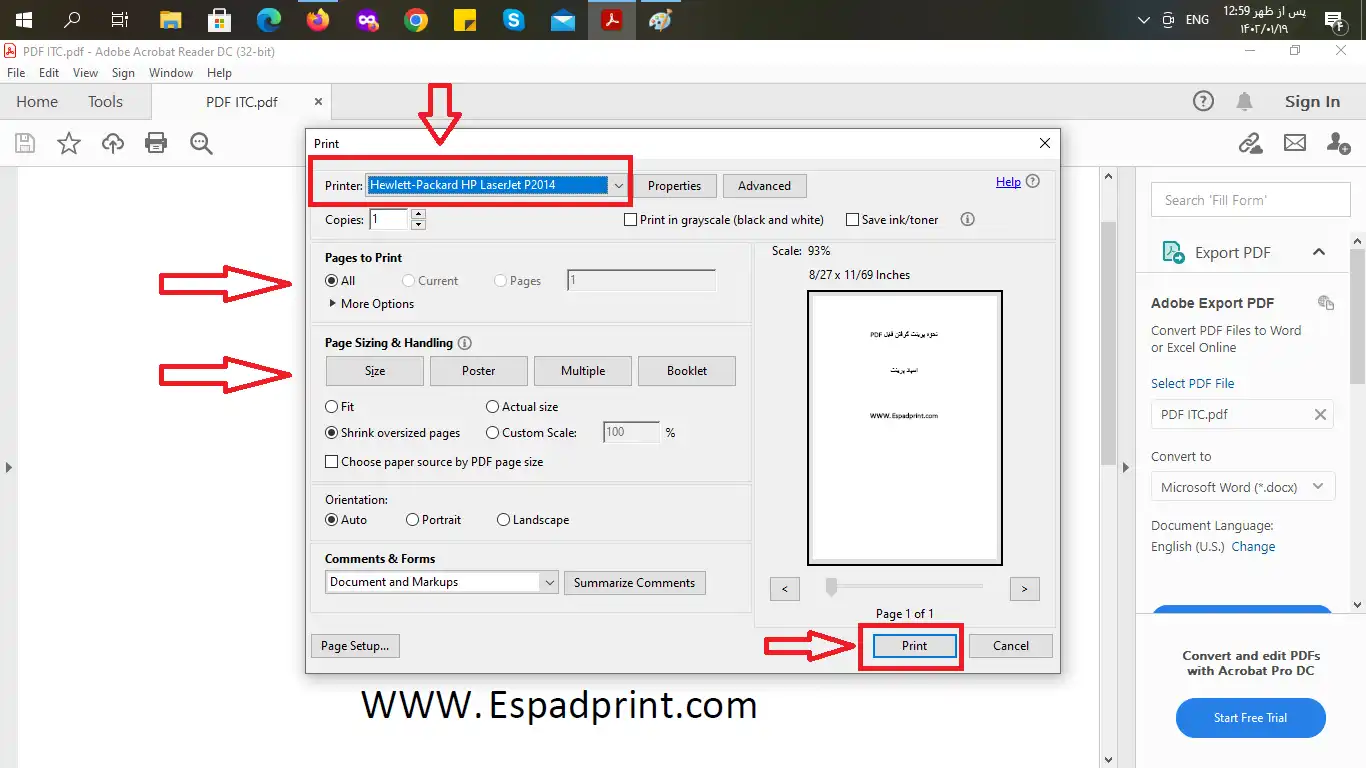
Task: Switch to the Home tab
Action: coord(37,102)
